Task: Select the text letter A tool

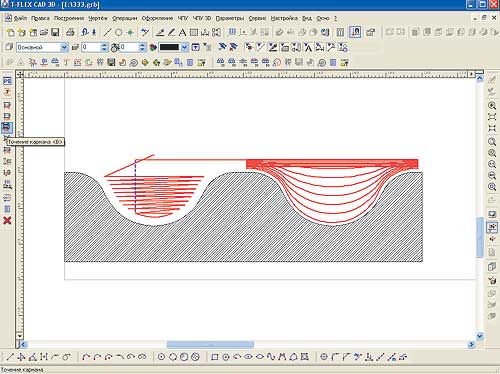Action: (182, 32)
